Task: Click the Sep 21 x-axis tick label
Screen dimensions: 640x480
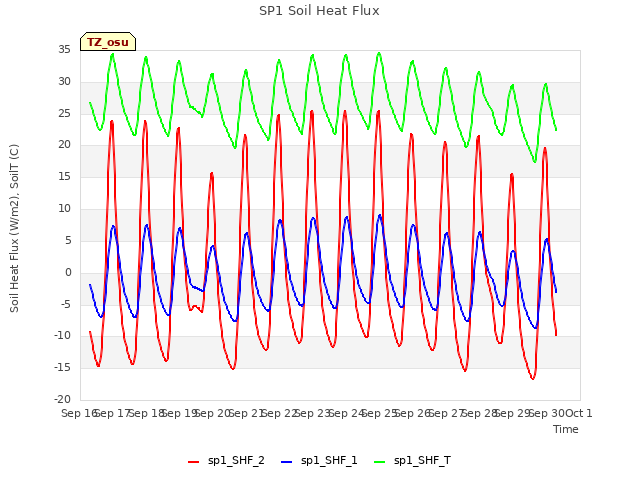Action: point(246,413)
